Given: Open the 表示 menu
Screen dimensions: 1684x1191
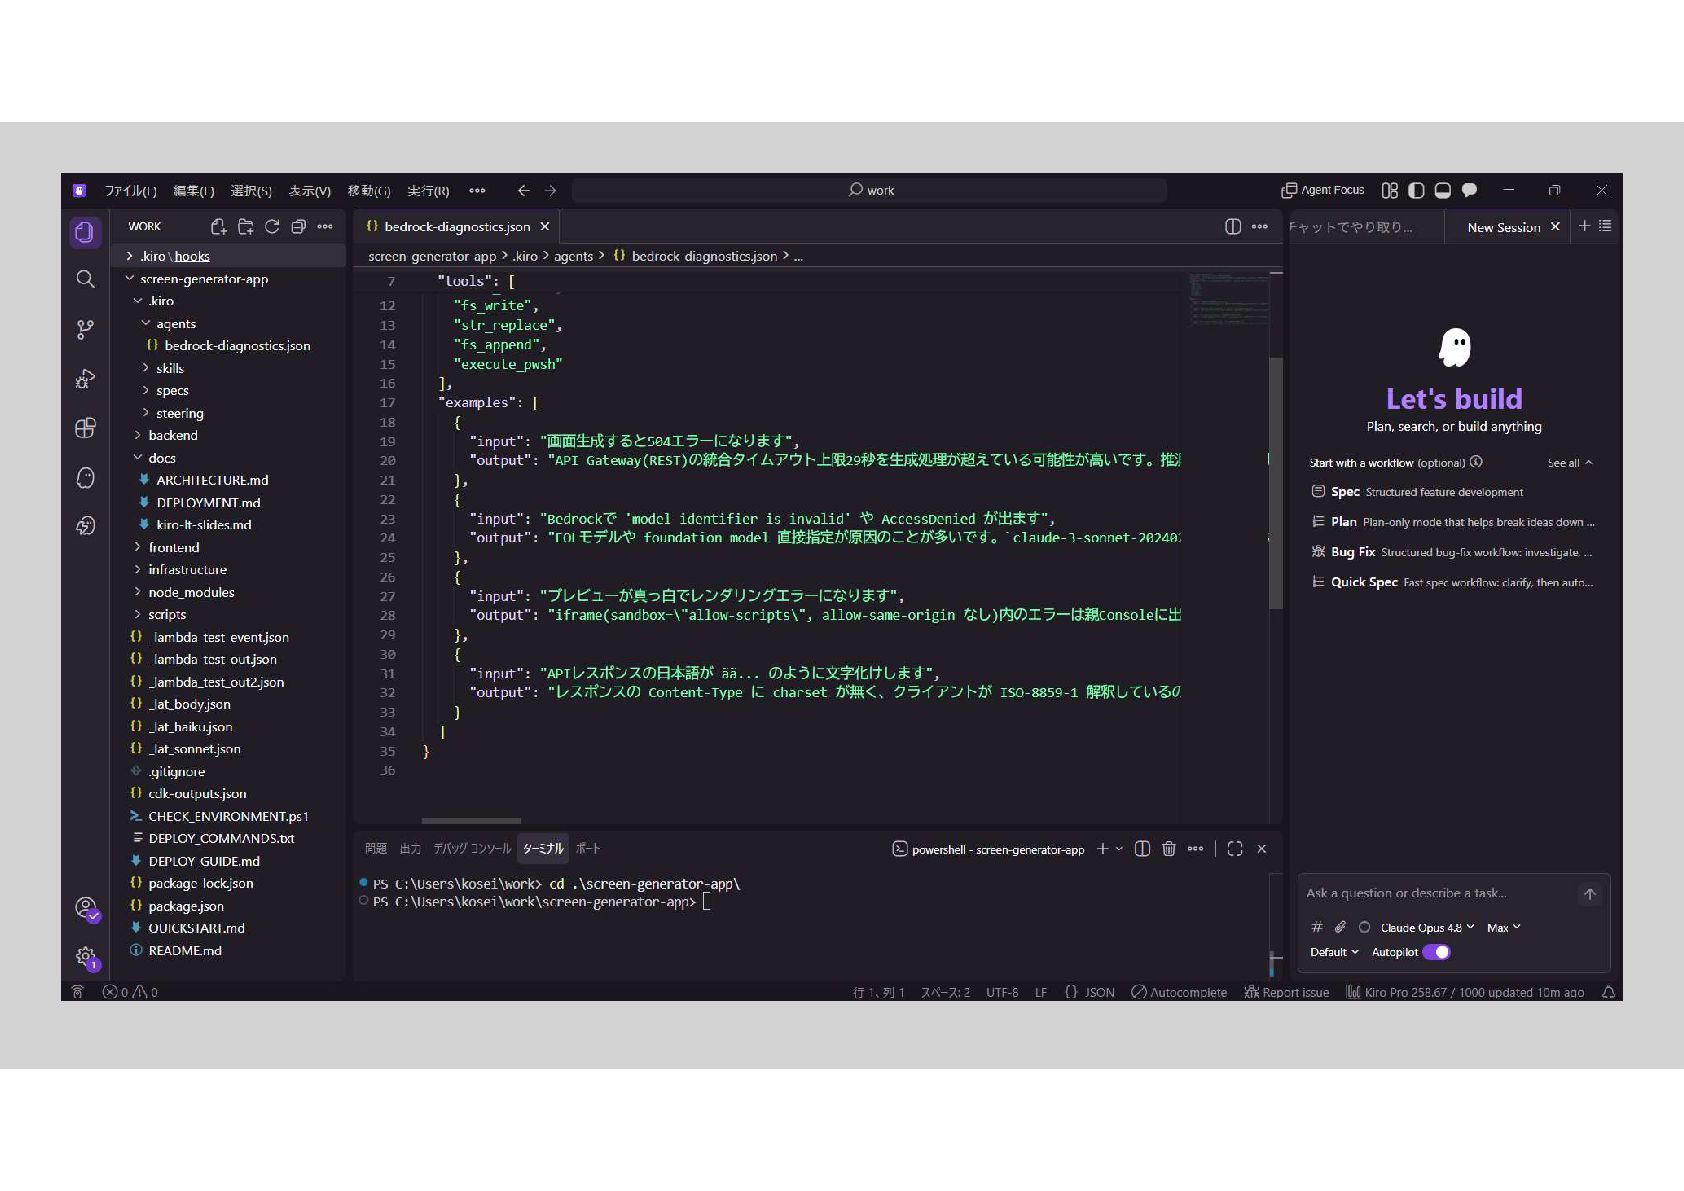Looking at the screenshot, I should point(309,190).
